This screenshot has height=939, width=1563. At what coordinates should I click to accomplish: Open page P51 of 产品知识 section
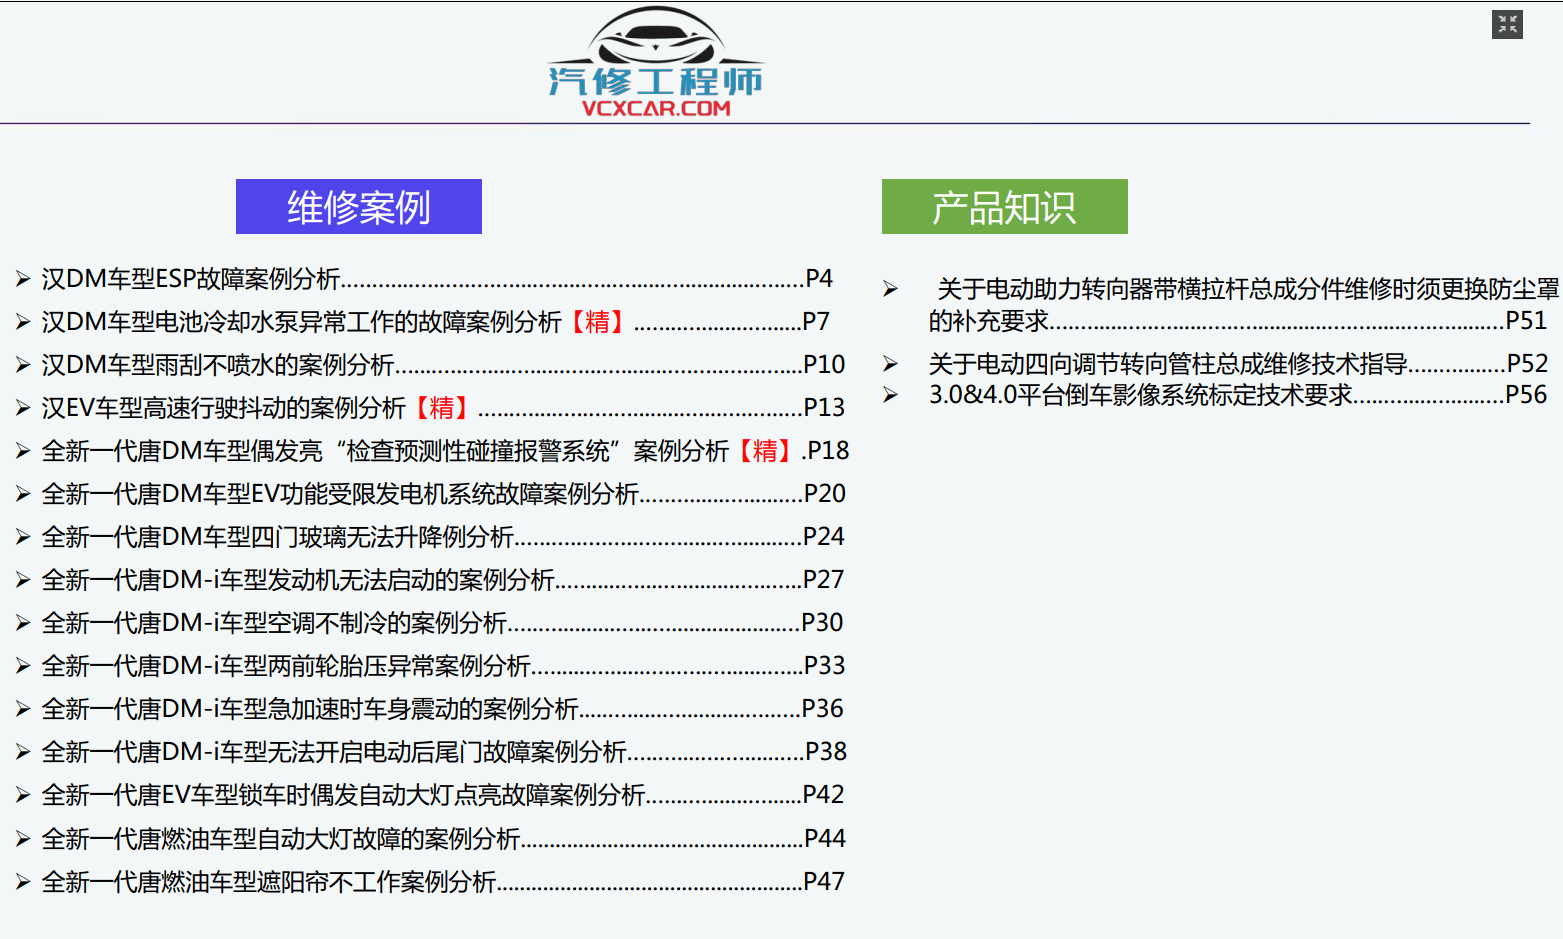click(x=1527, y=322)
